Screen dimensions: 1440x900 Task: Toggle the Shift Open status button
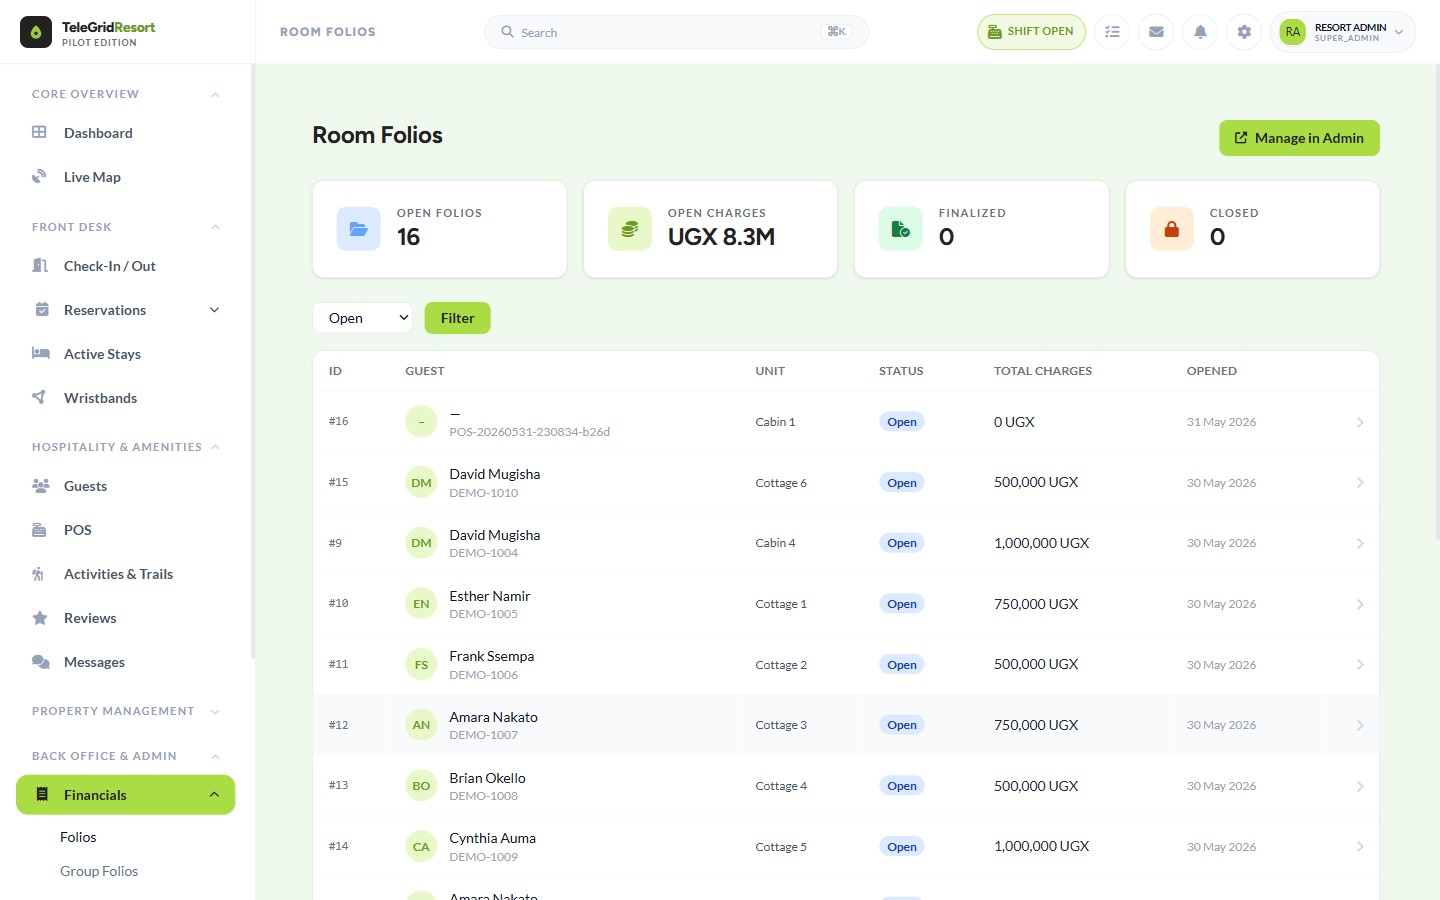tap(1031, 32)
